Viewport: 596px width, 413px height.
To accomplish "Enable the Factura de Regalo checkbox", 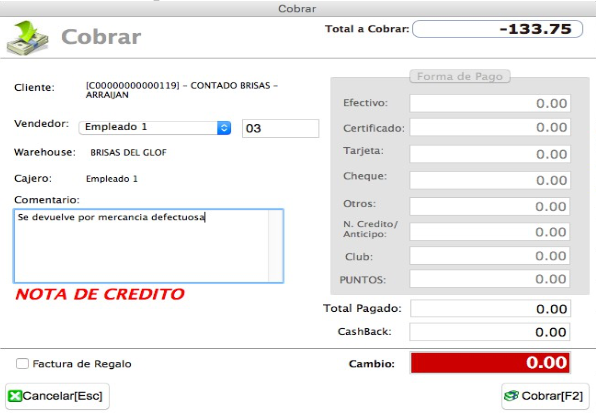I will coord(22,364).
